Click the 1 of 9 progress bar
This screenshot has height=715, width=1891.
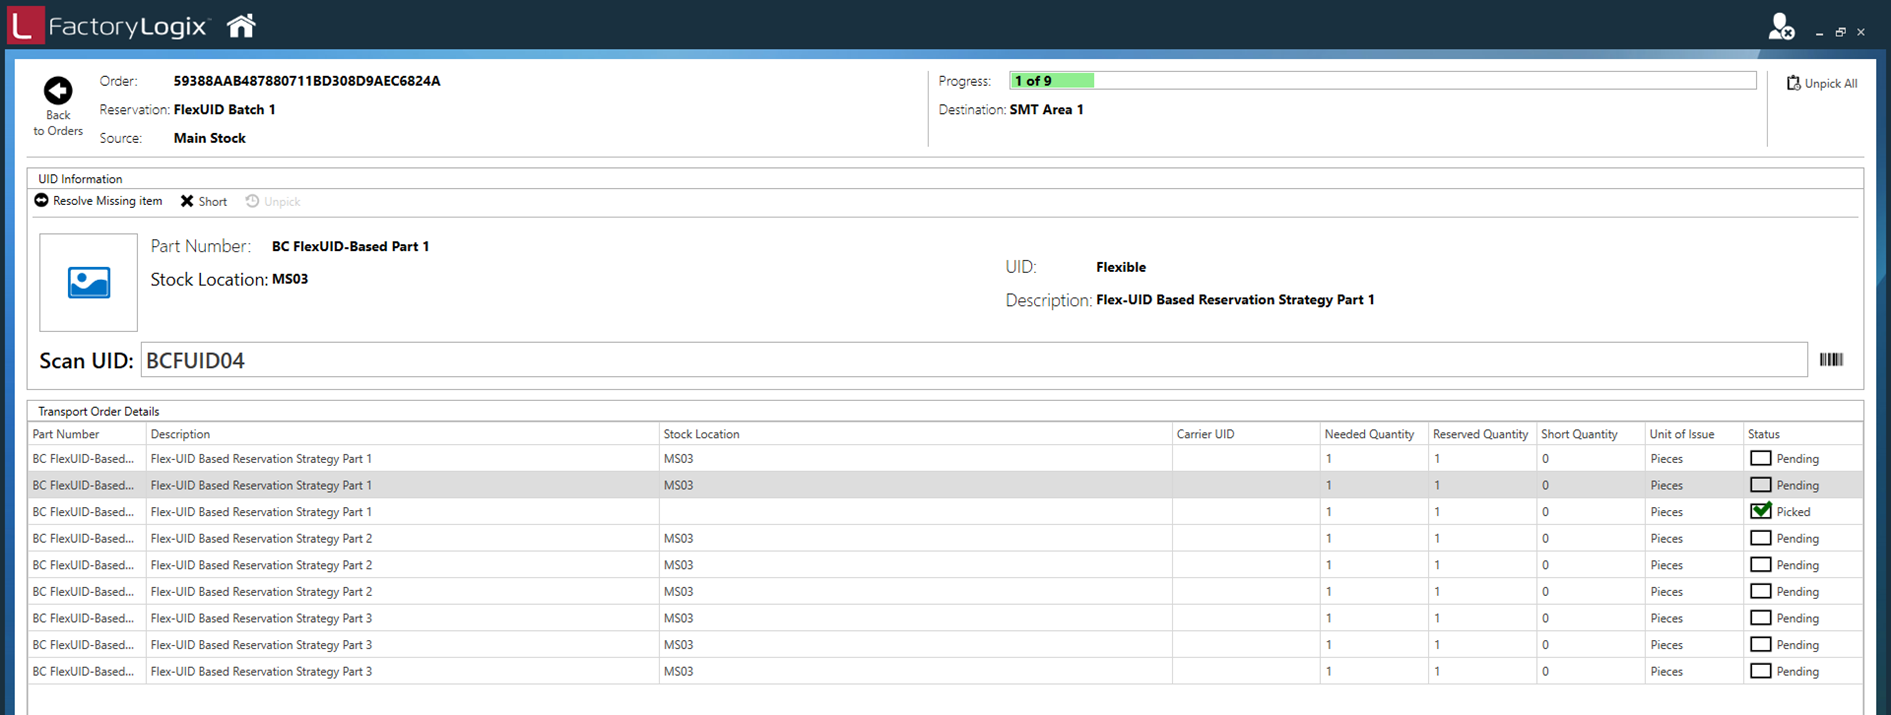pos(1382,81)
